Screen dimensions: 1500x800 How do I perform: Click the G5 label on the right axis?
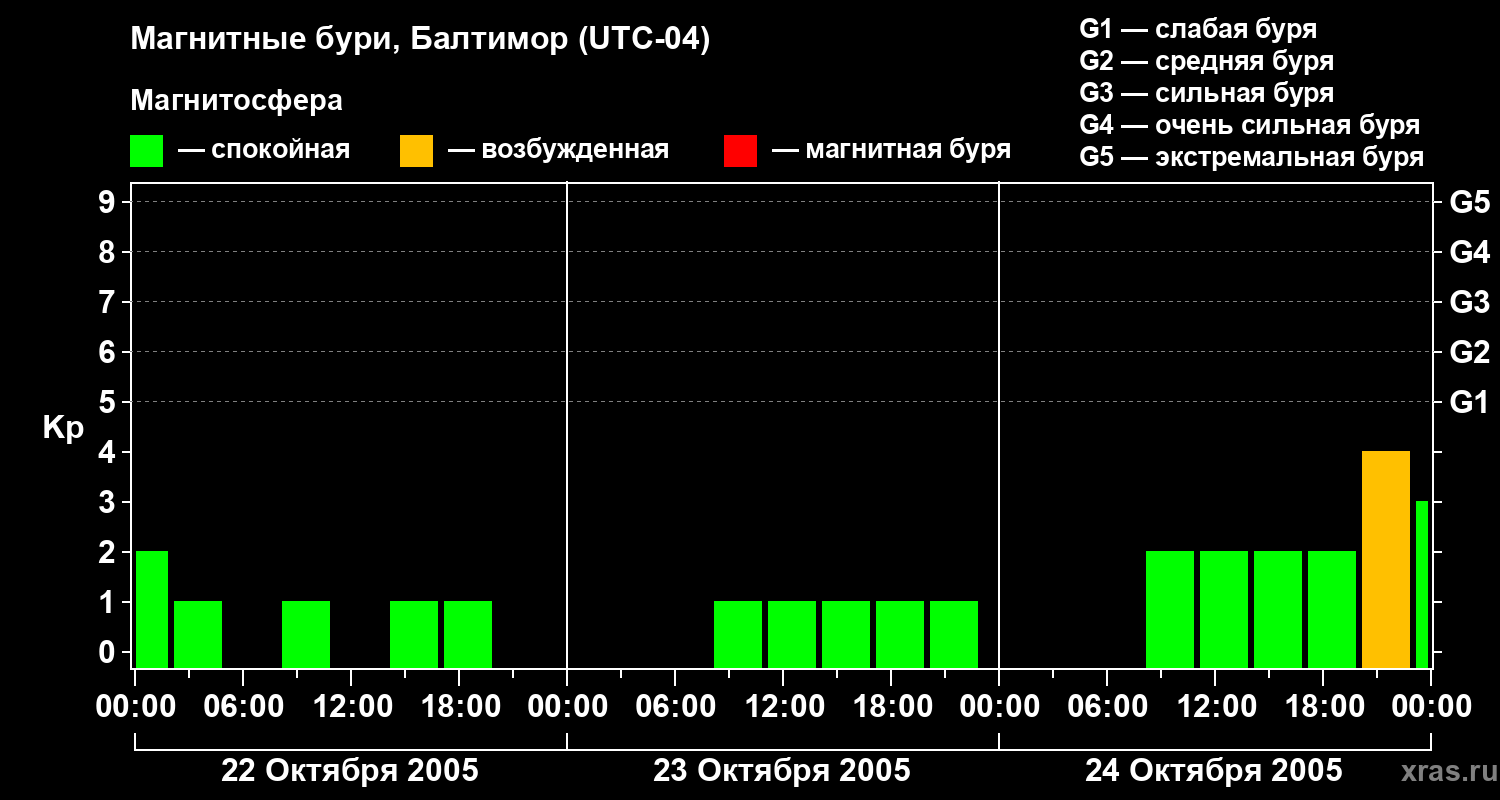(x=1469, y=202)
